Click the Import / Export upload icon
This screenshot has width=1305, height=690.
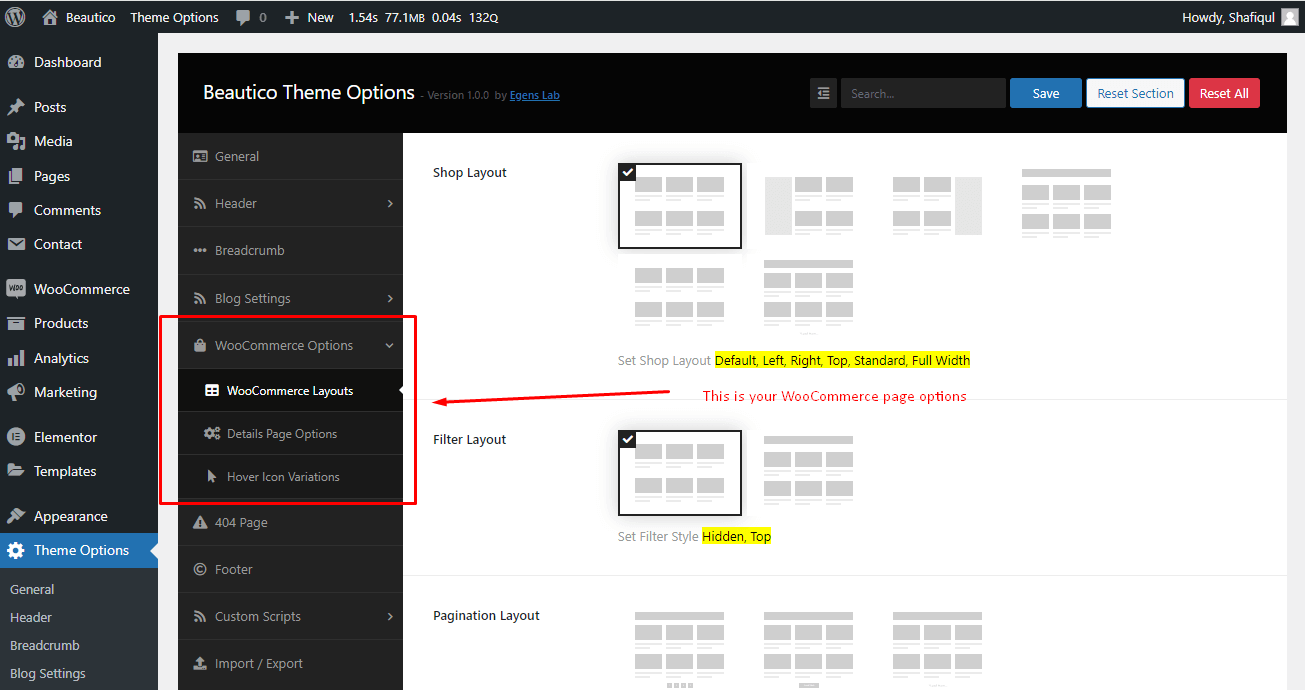point(198,663)
